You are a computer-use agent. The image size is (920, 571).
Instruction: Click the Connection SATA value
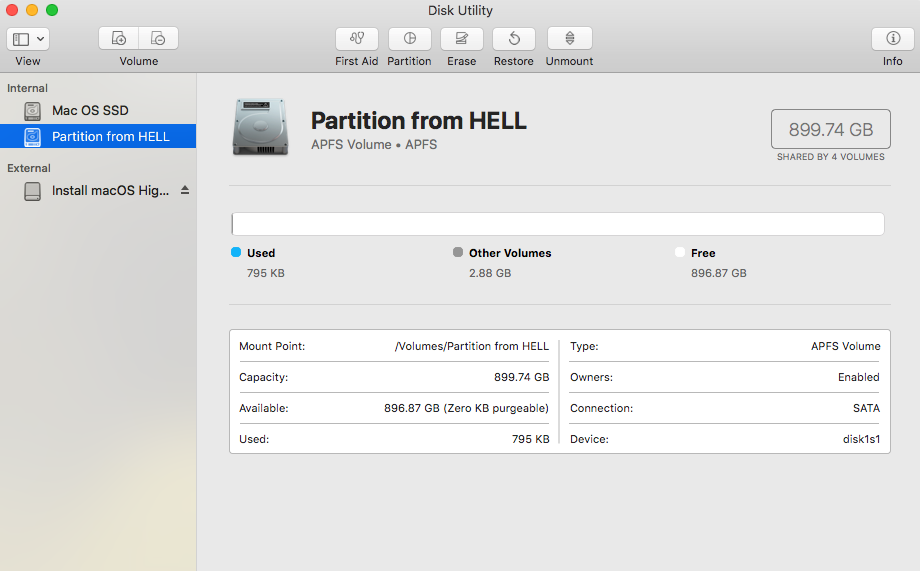tap(867, 408)
